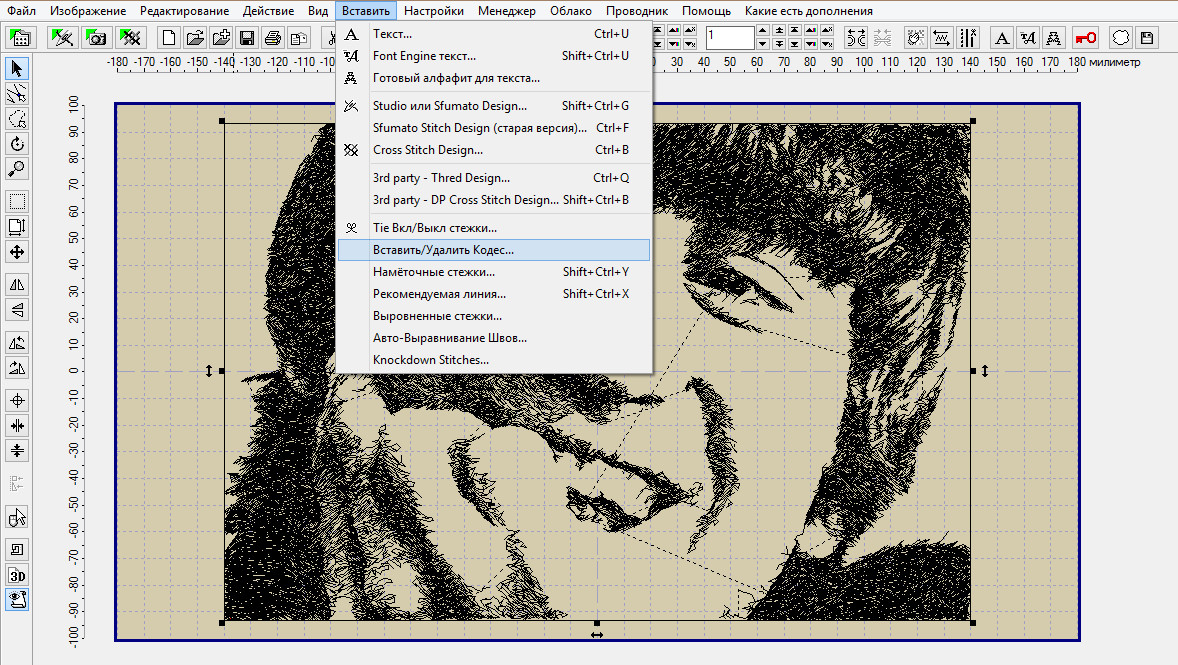1178x665 pixels.
Task: Click Авто-Выравнивание Швов entry
Action: click(449, 338)
